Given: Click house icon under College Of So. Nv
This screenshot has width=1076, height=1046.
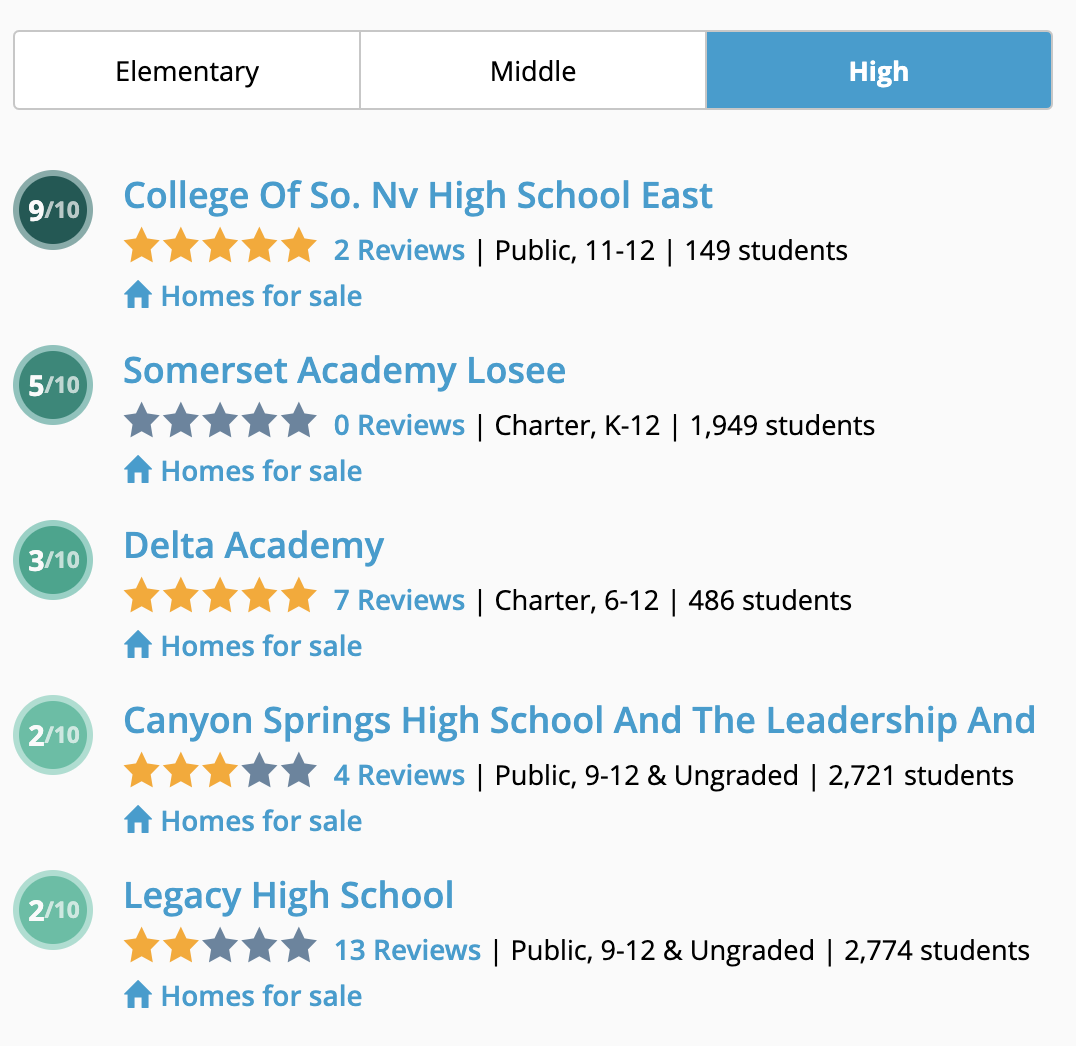Looking at the screenshot, I should click(x=138, y=294).
